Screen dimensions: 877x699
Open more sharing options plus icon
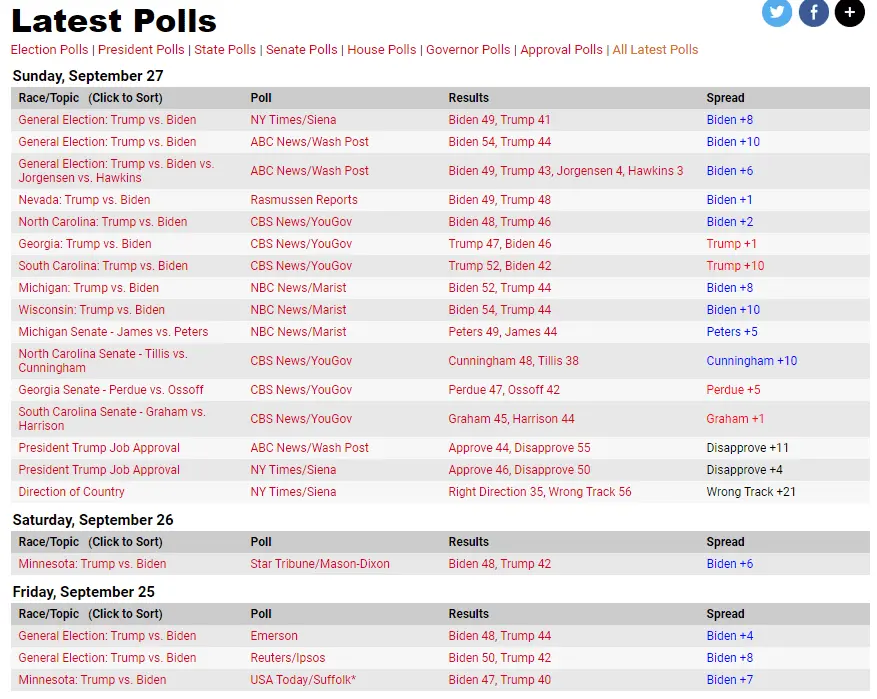tap(849, 13)
